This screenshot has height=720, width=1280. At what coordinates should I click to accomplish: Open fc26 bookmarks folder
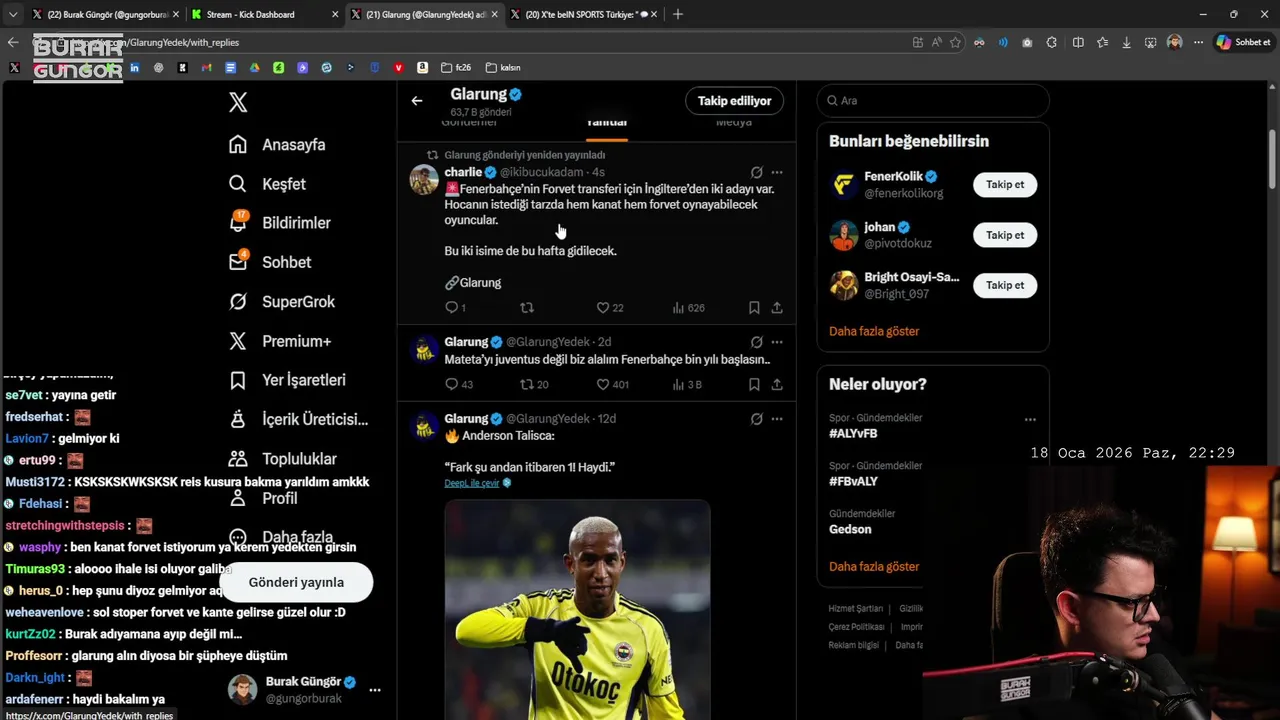(x=456, y=68)
